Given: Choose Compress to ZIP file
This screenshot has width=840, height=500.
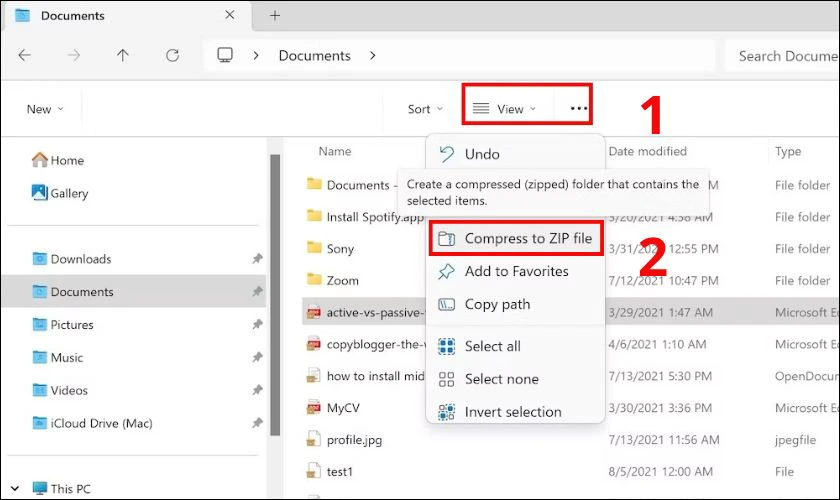Looking at the screenshot, I should pyautogui.click(x=516, y=238).
